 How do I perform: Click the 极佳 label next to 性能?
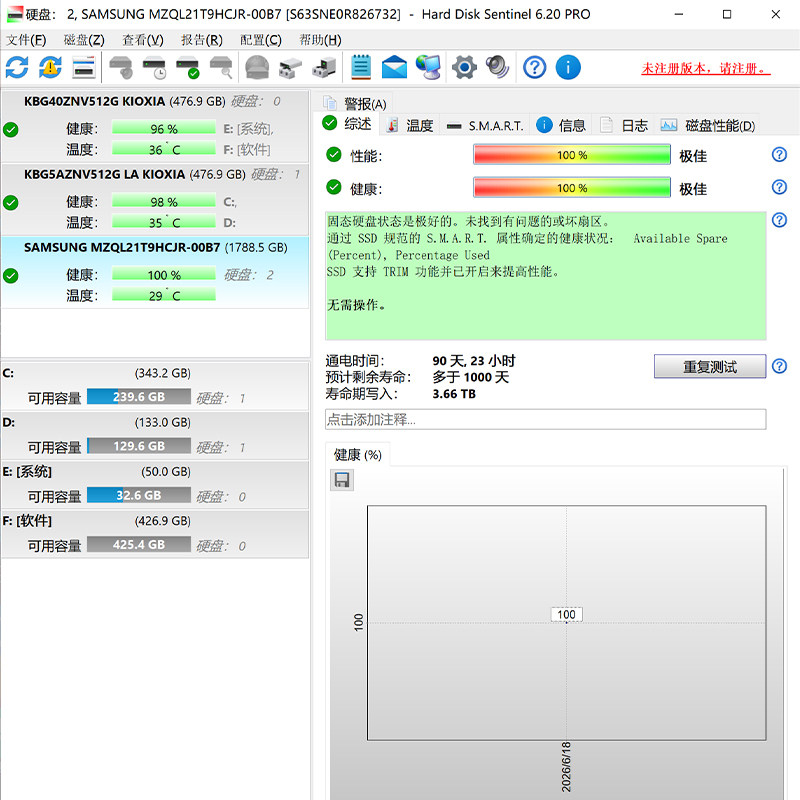coord(693,156)
